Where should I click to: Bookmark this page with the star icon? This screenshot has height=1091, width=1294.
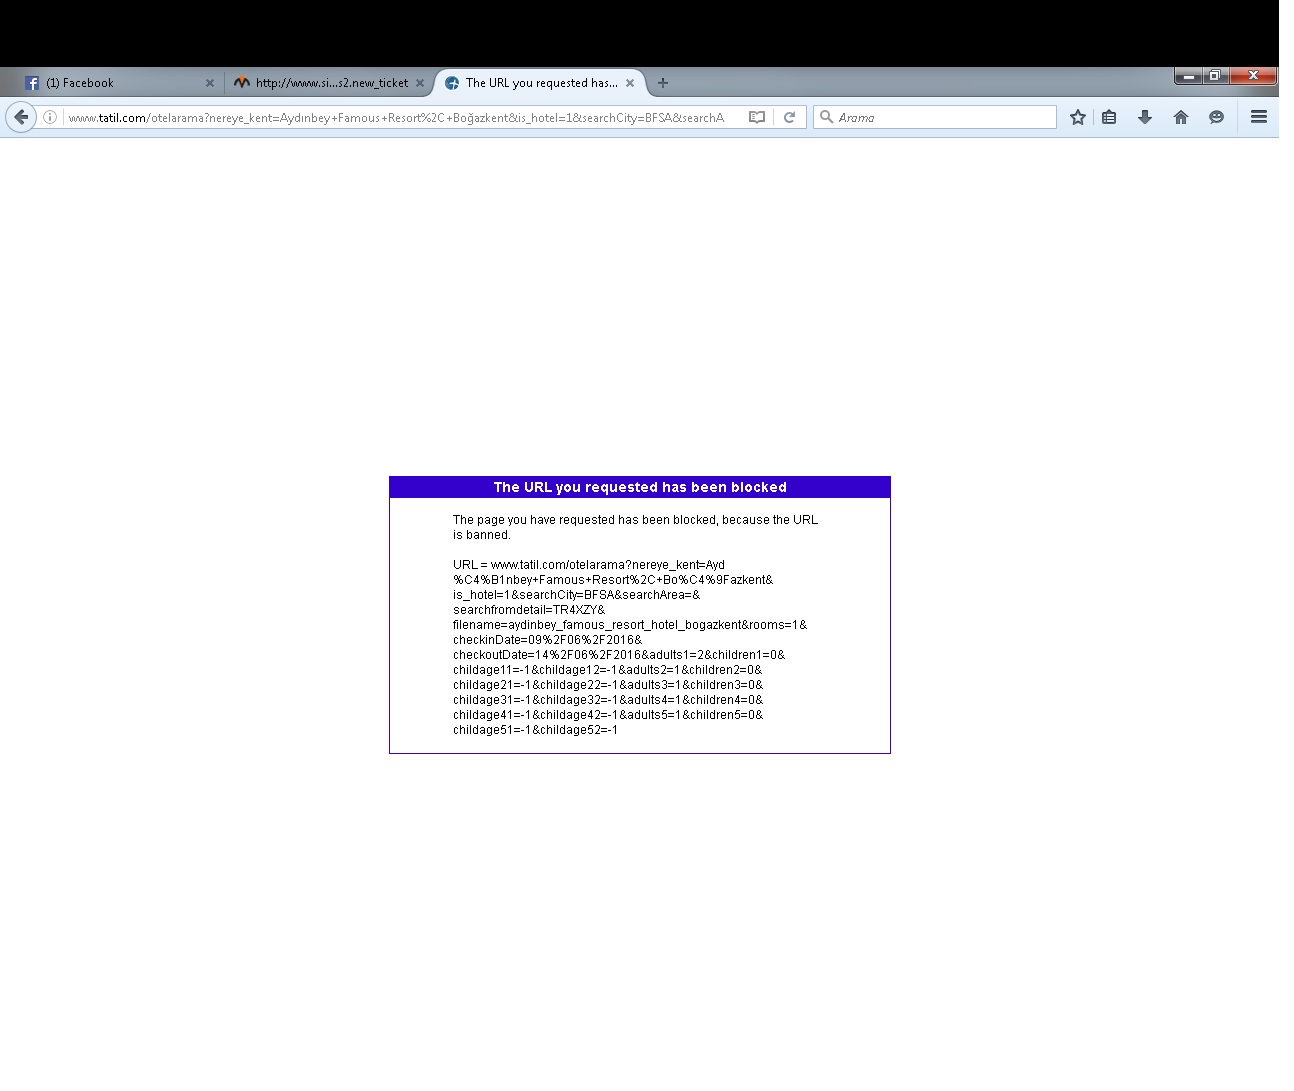coord(1077,117)
